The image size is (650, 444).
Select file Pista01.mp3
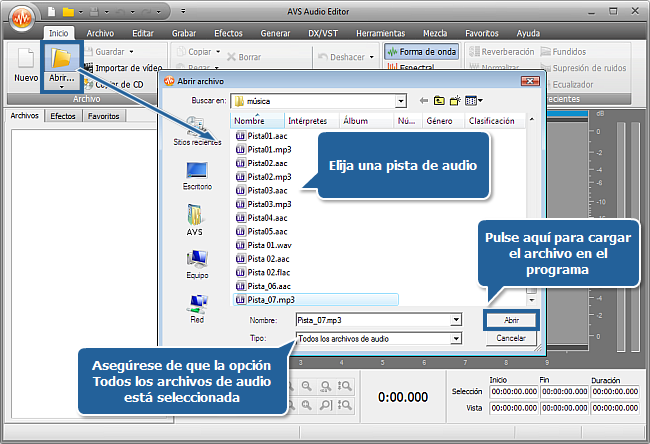point(264,150)
